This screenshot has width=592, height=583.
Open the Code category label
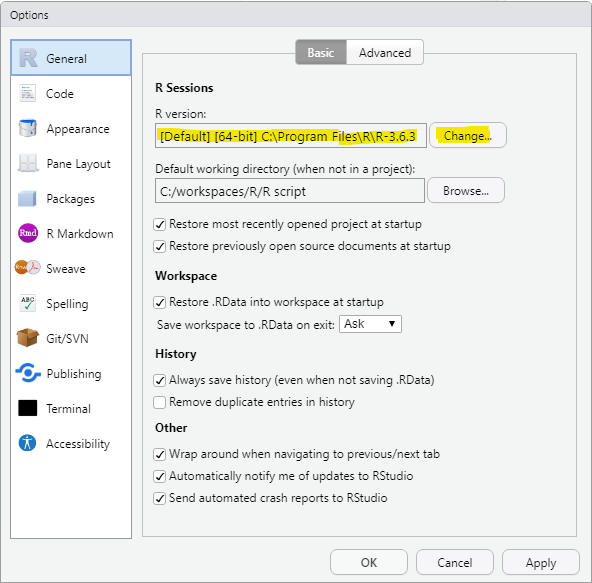pyautogui.click(x=60, y=94)
